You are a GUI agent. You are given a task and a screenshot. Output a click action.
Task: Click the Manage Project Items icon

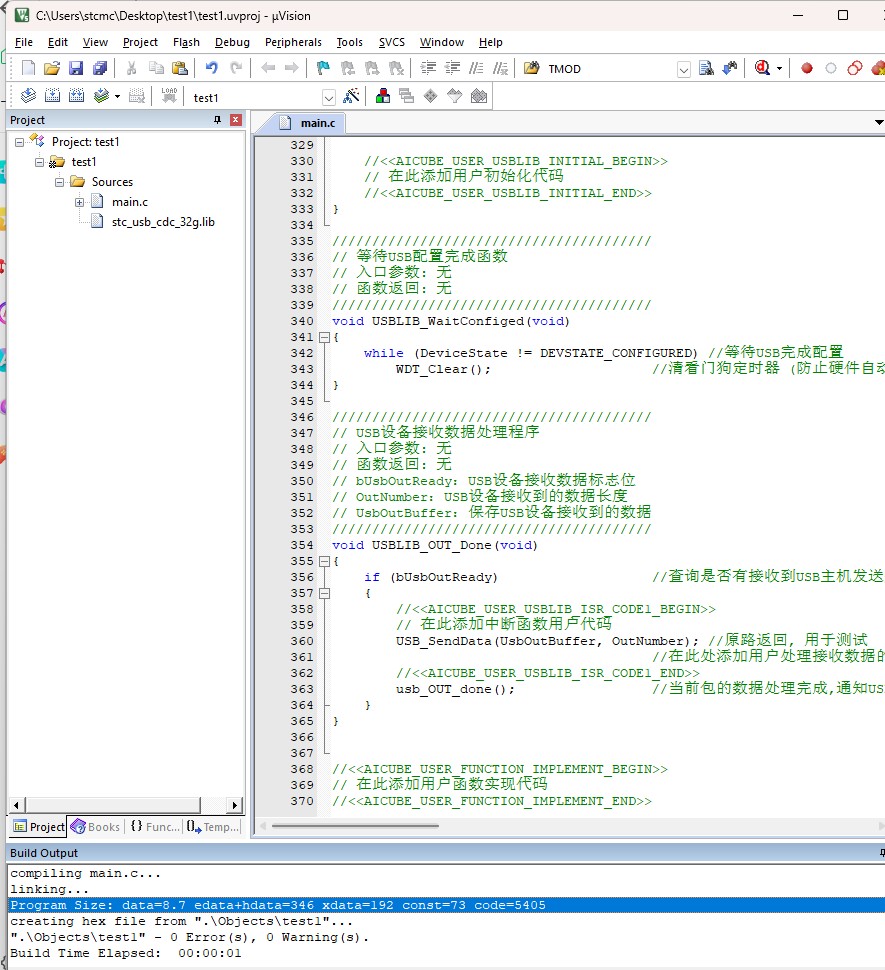coord(383,96)
